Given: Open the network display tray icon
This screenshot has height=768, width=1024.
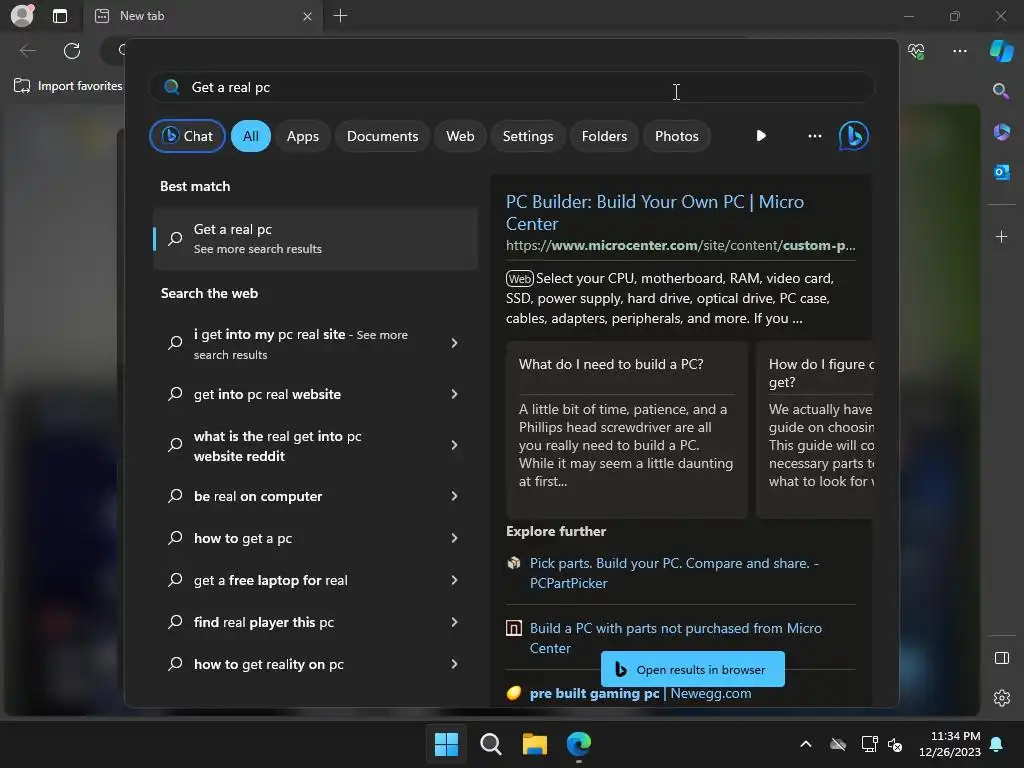Looking at the screenshot, I should pyautogui.click(x=869, y=744).
